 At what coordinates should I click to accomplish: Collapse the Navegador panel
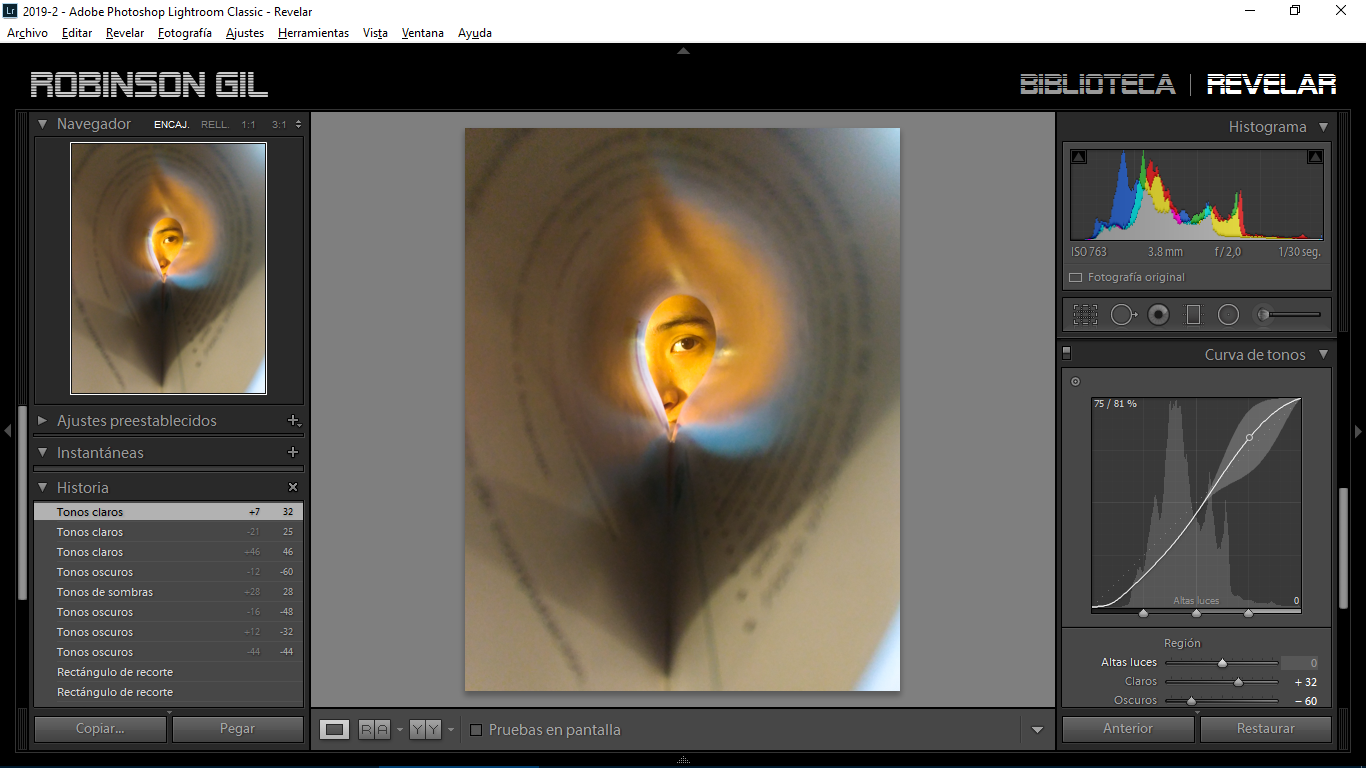pos(43,124)
